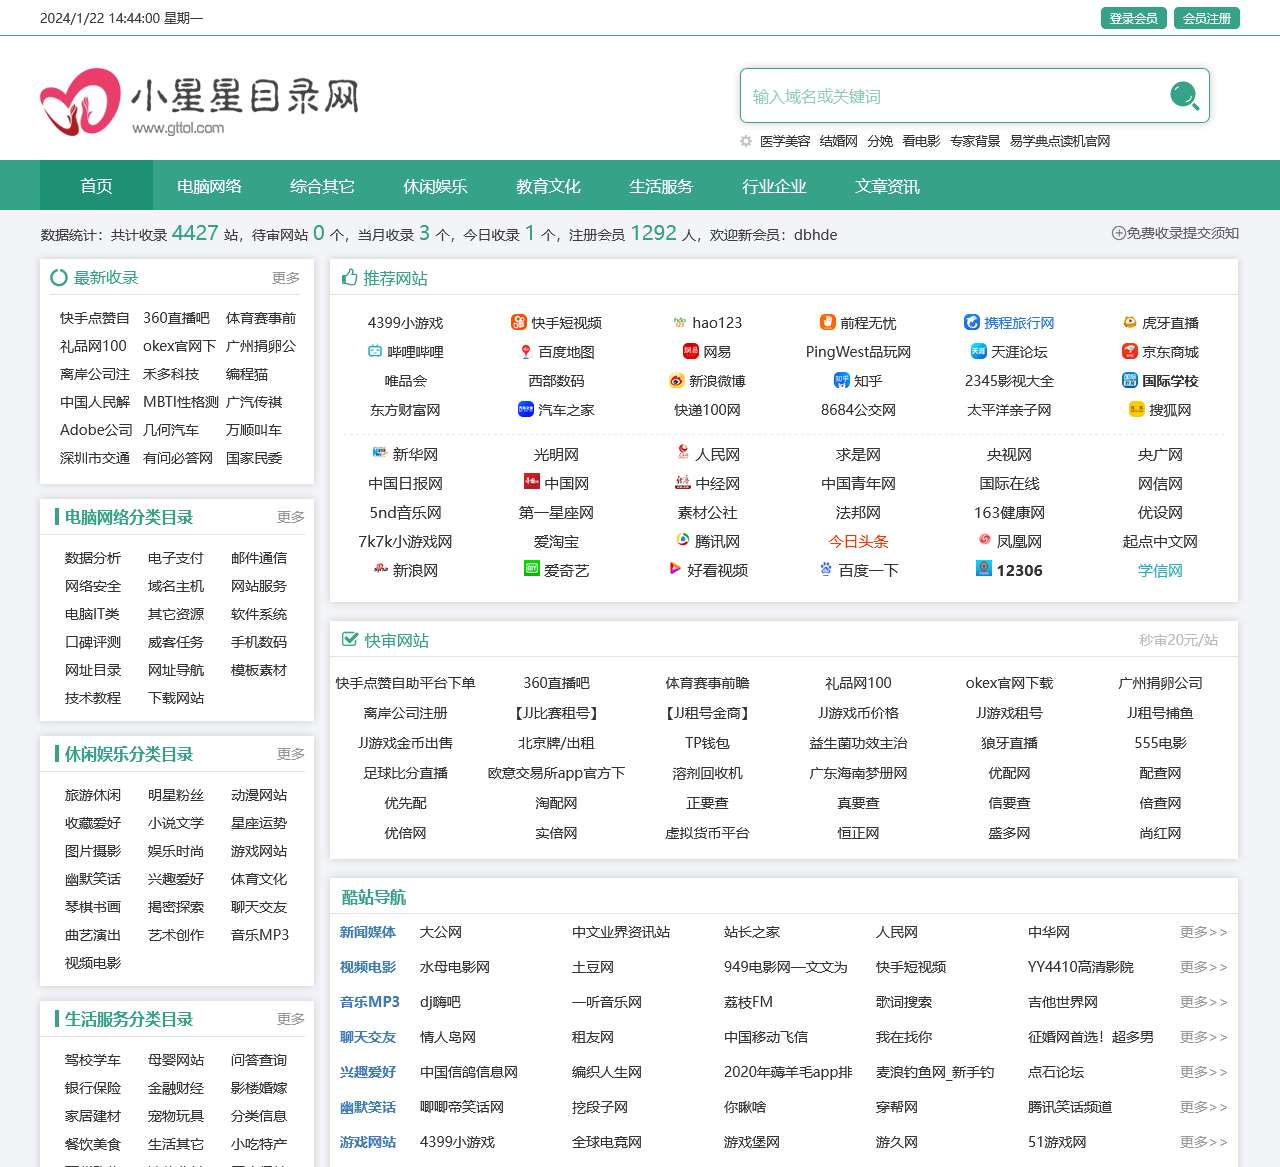The width and height of the screenshot is (1280, 1167).
Task: Click the 京东商城 icon
Action: (1129, 351)
